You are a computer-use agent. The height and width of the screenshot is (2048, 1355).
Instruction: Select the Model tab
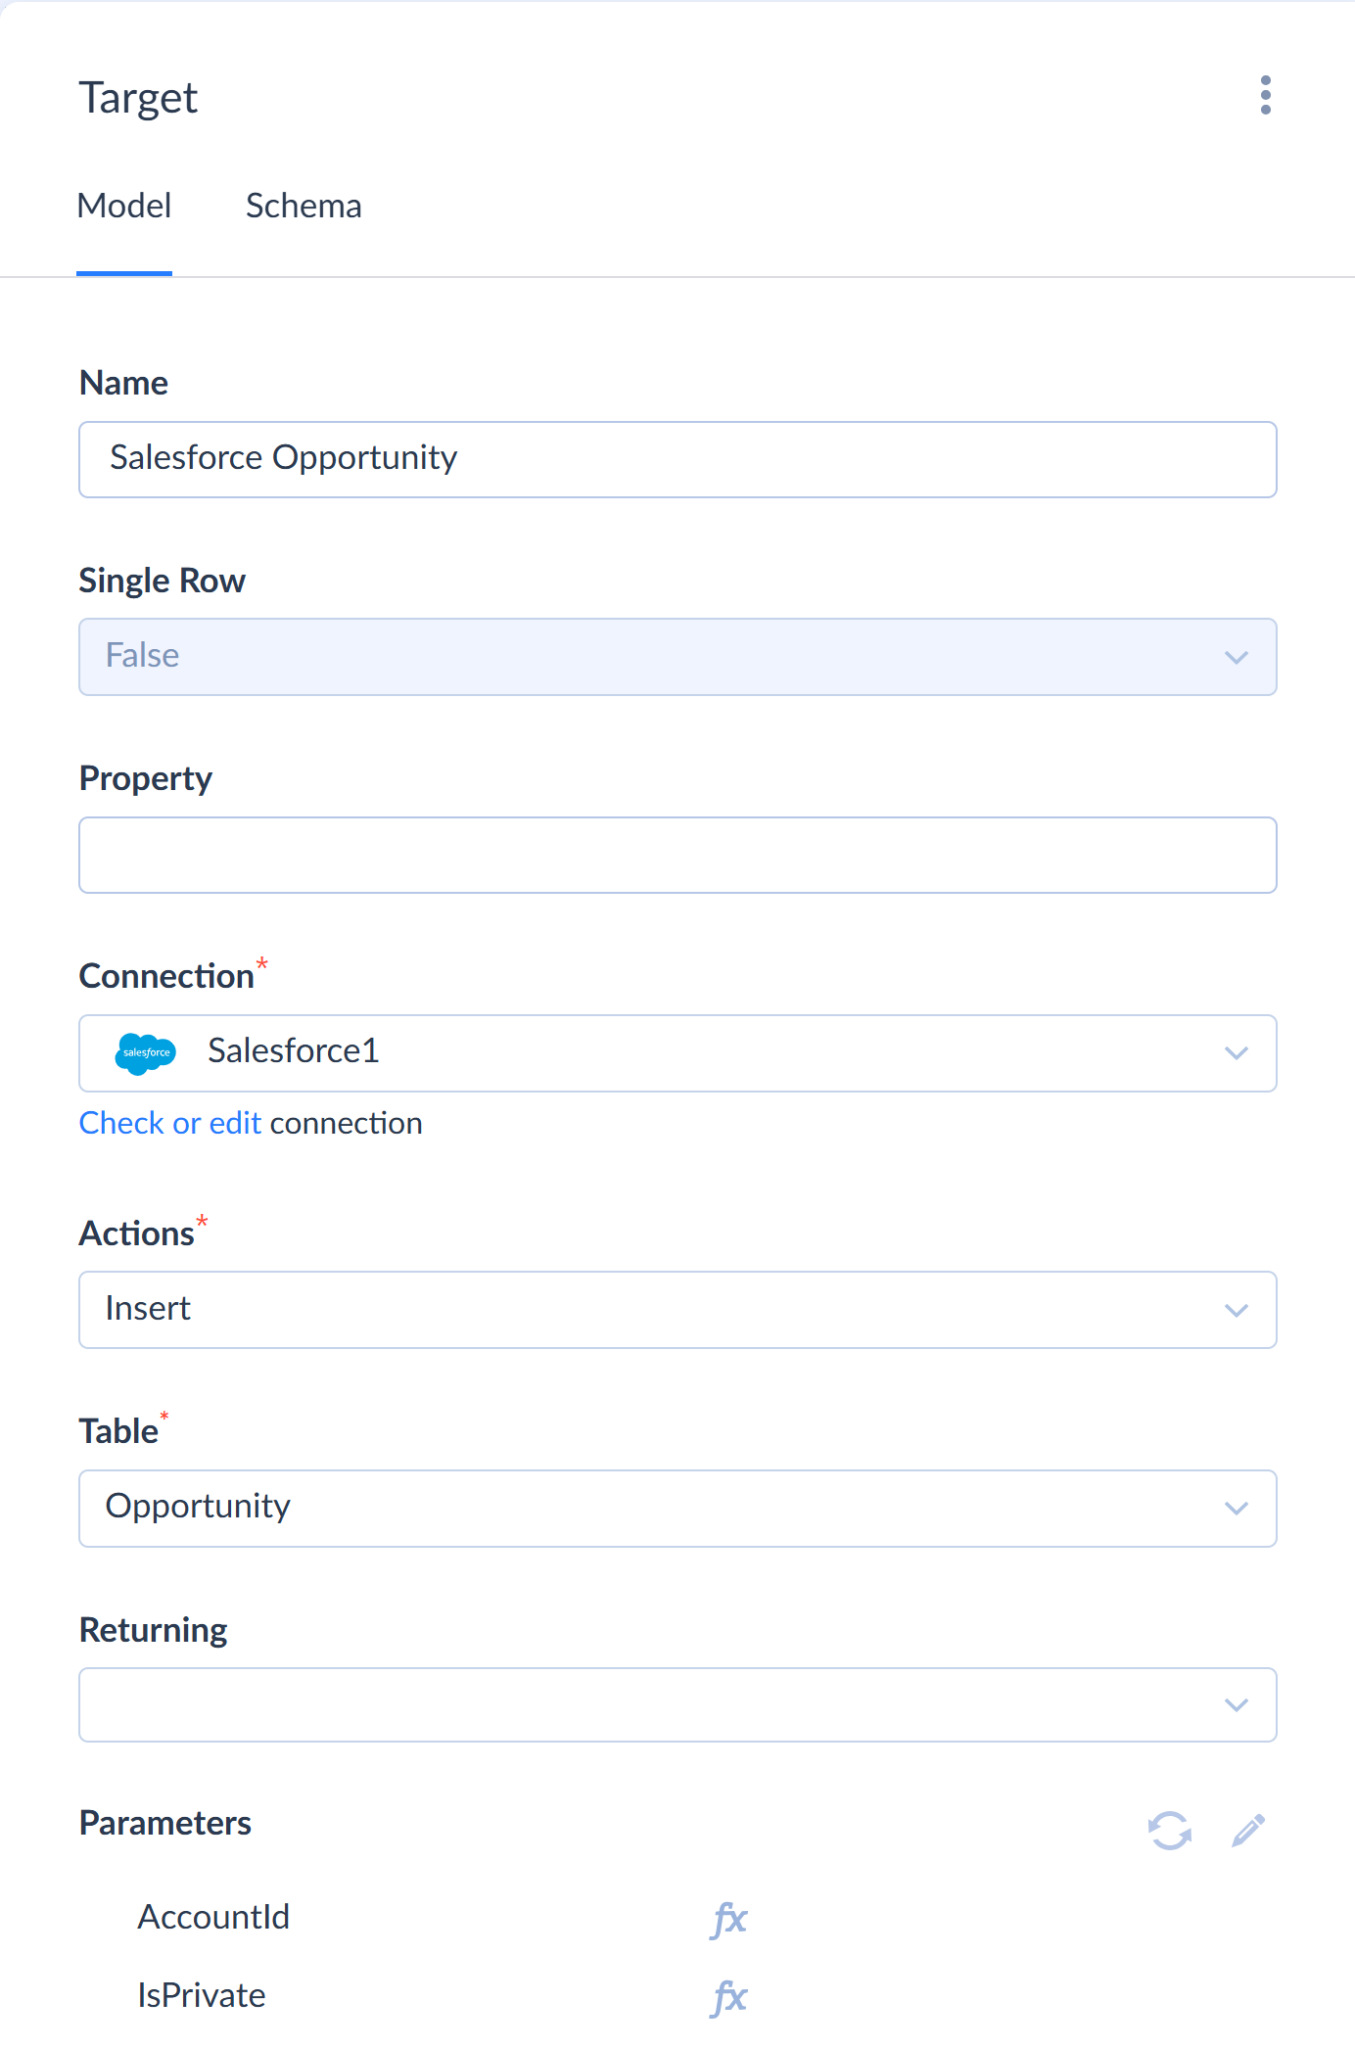tap(124, 206)
